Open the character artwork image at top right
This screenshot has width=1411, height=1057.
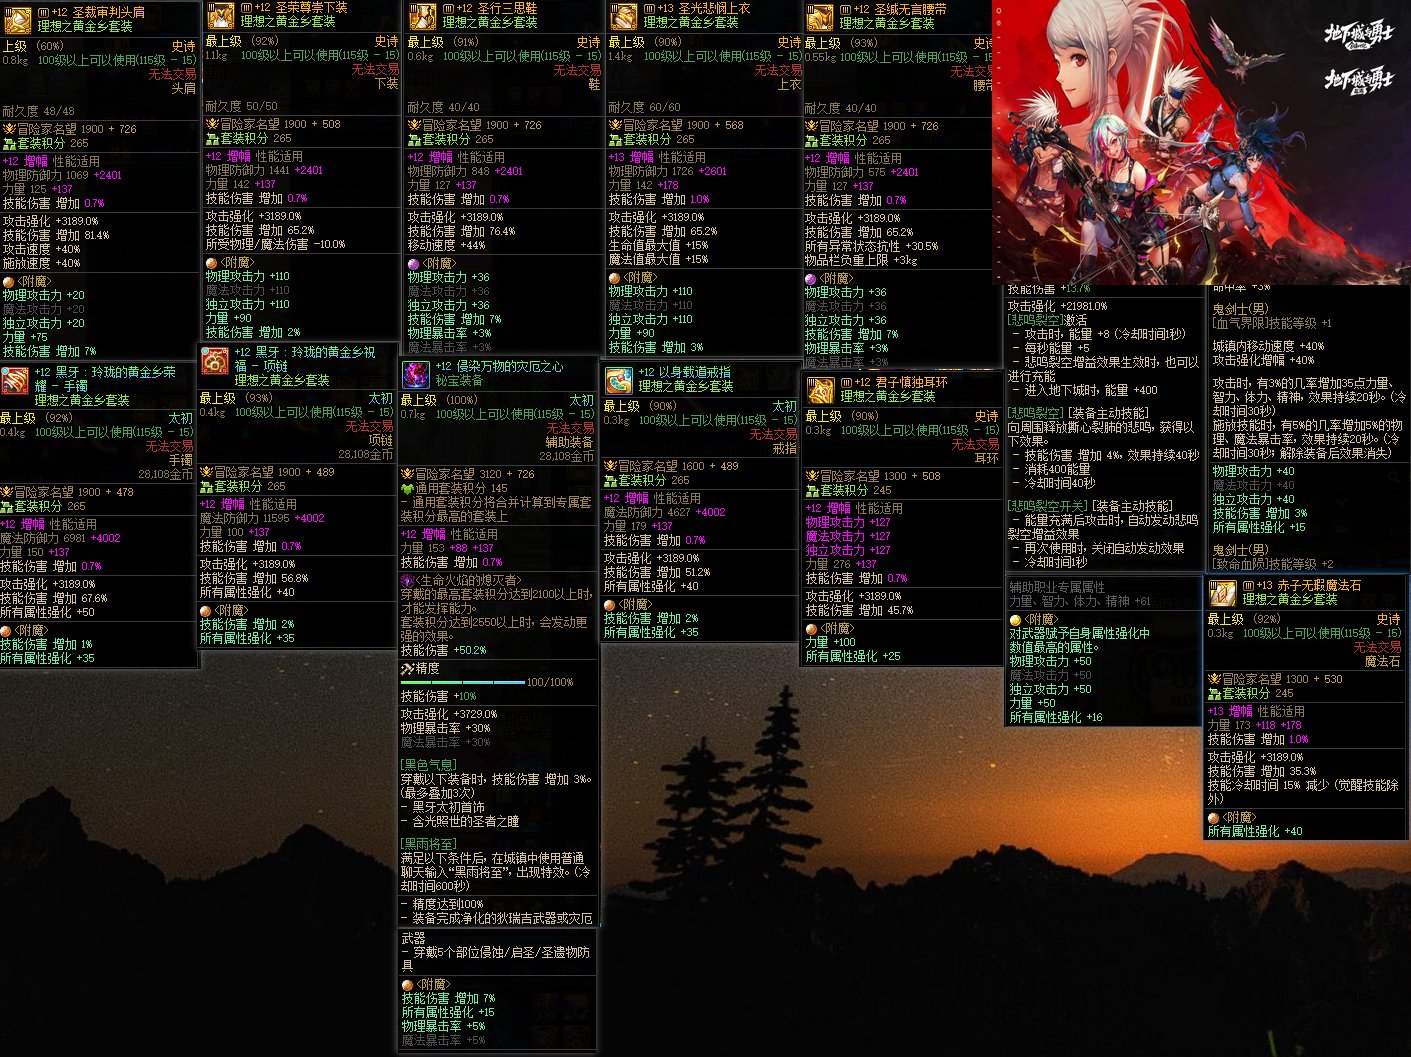[1201, 142]
